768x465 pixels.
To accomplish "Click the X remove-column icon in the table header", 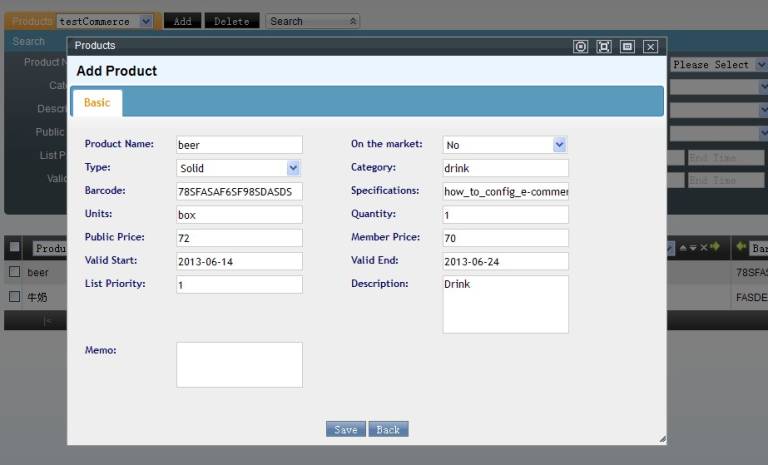I will click(704, 247).
